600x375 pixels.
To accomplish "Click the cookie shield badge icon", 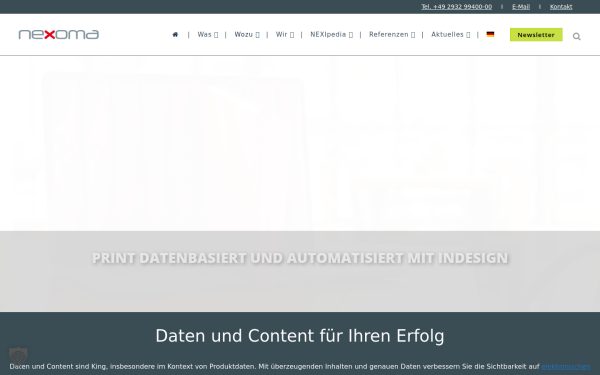I will click(18, 356).
